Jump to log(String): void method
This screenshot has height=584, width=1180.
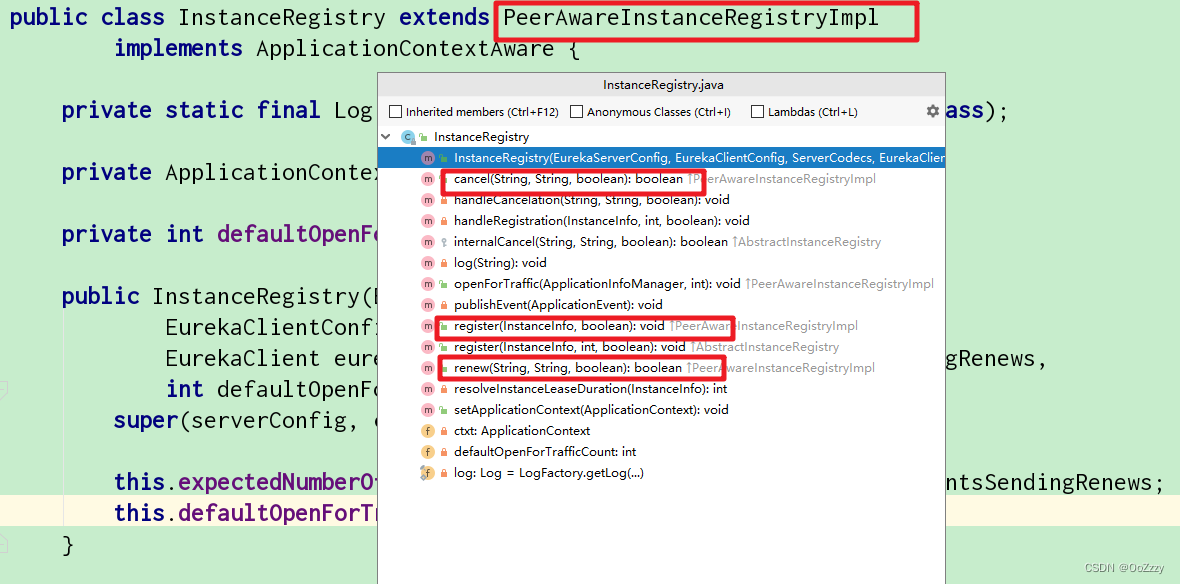500,263
